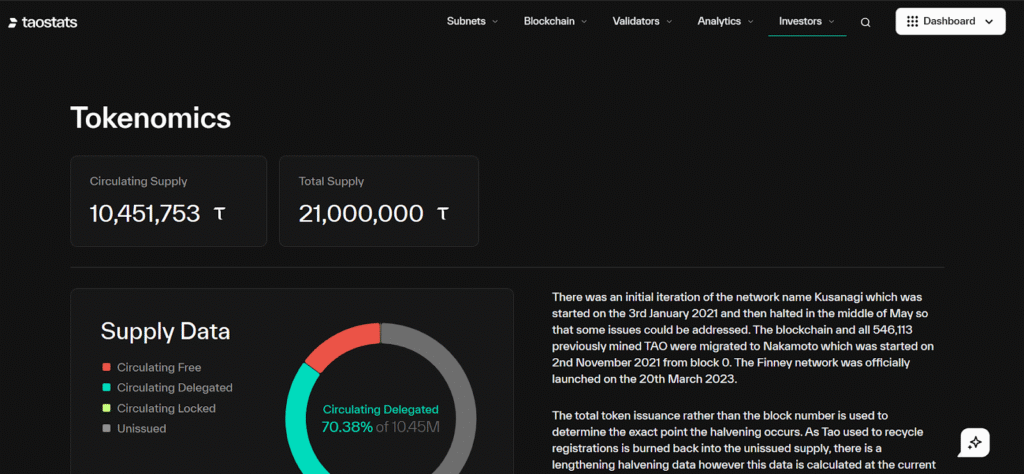Screen dimensions: 1024x474
Task: Click the Dashboard grid icon
Action: 912,21
